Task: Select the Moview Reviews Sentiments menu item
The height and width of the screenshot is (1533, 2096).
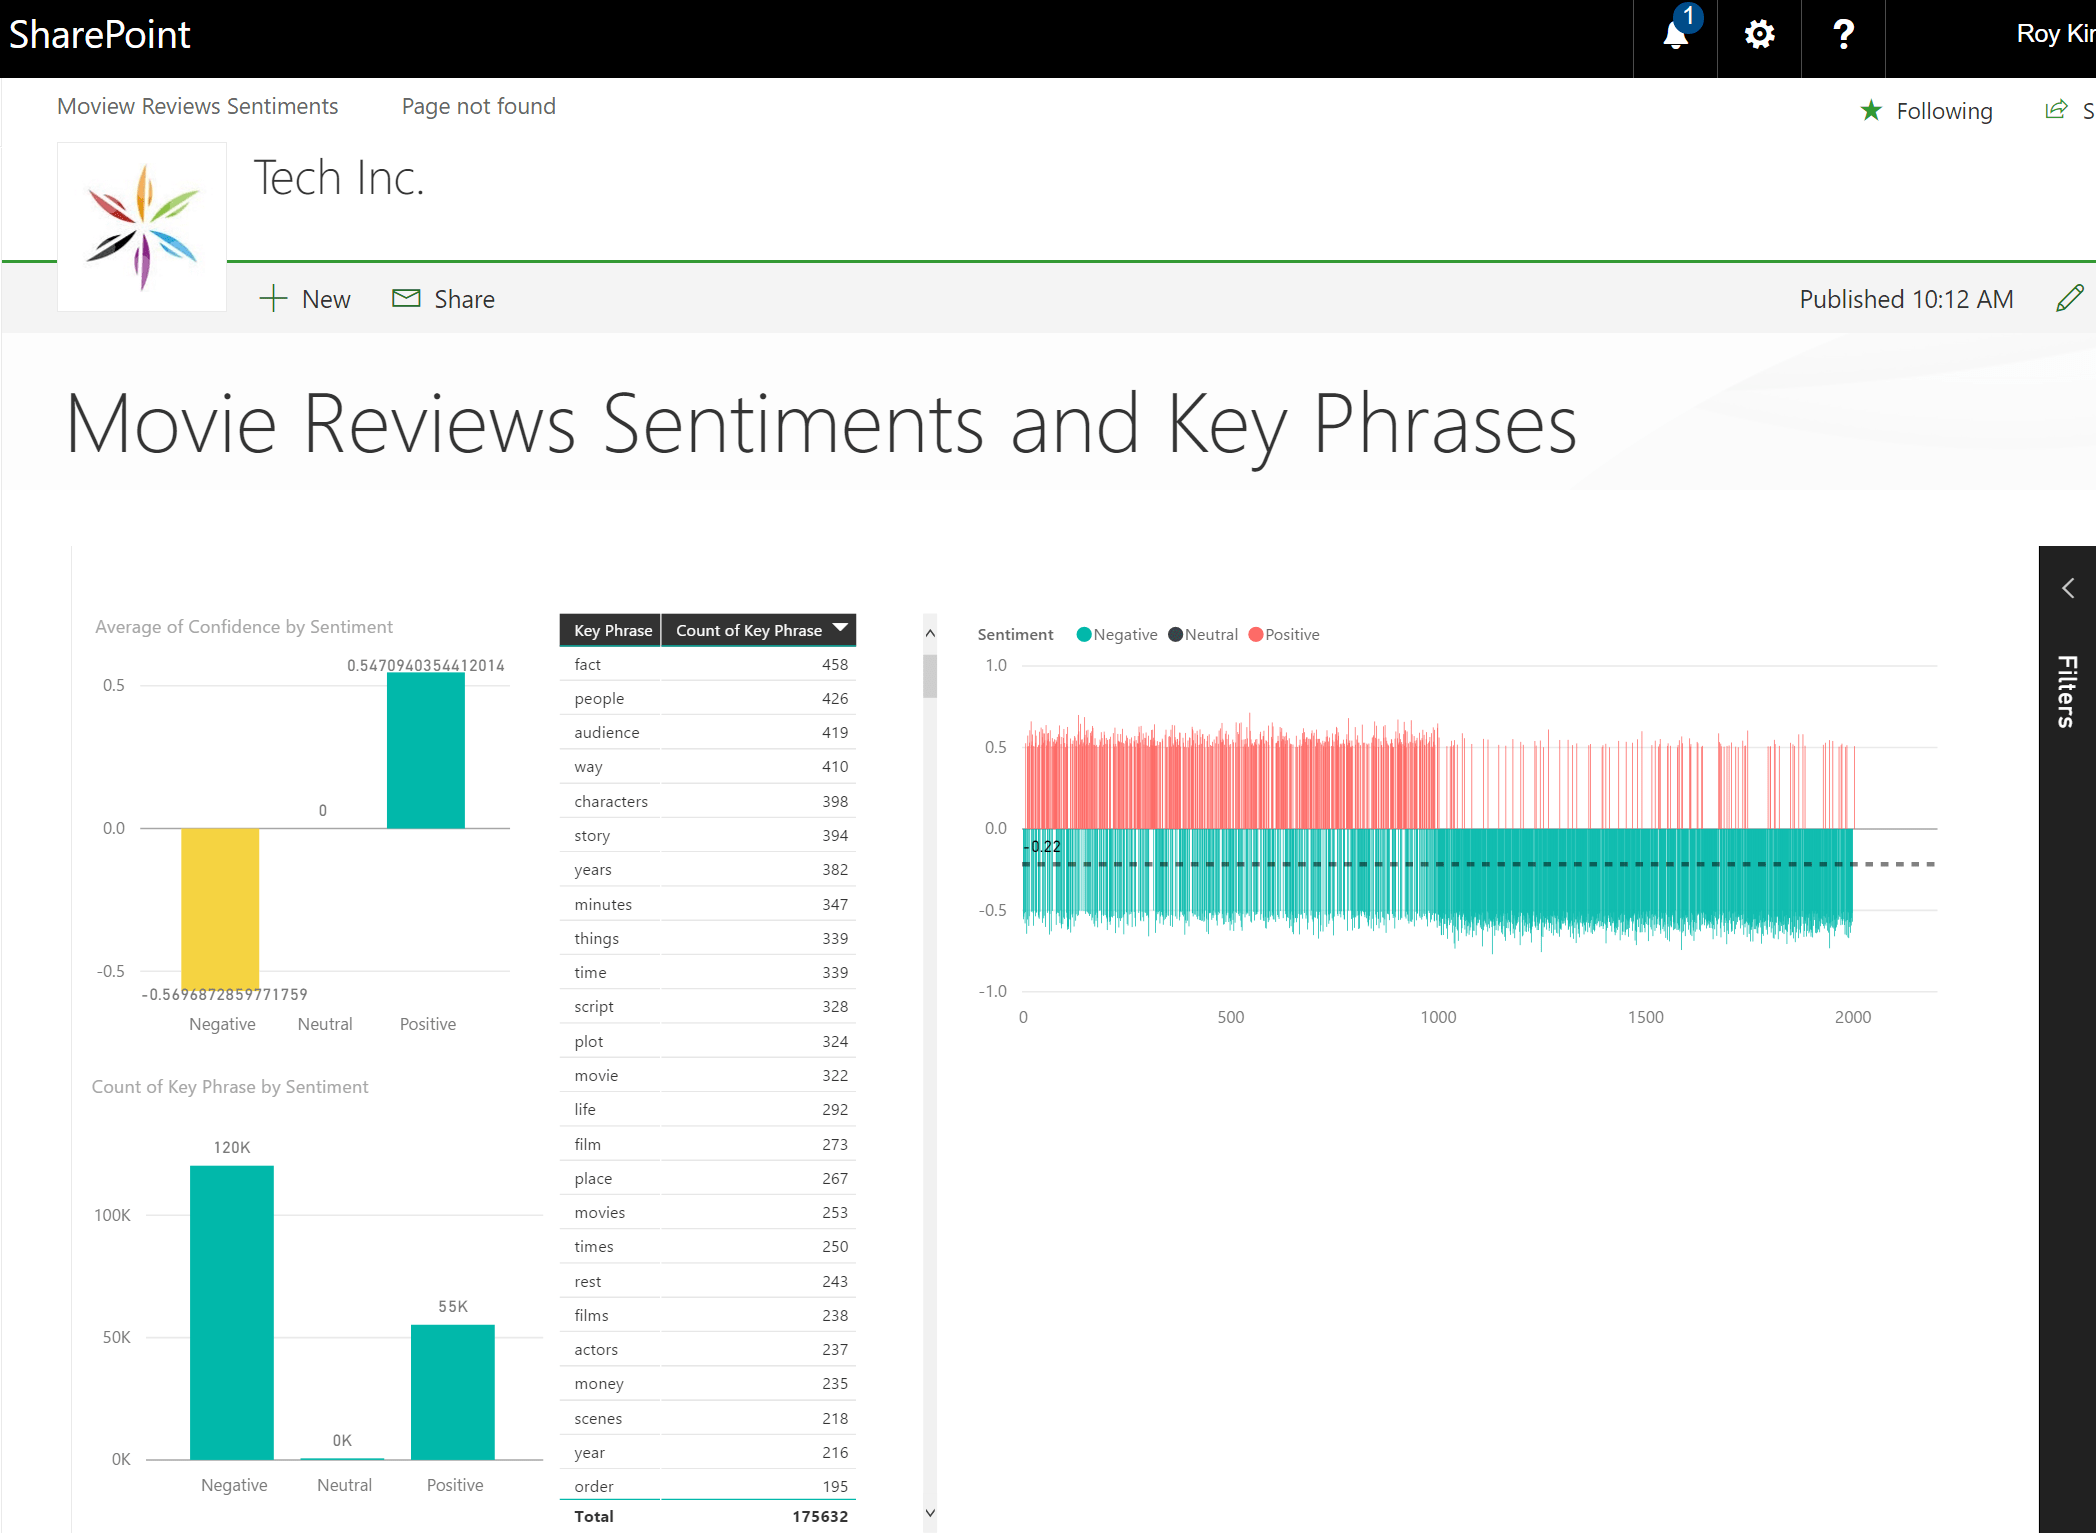Action: pyautogui.click(x=197, y=106)
